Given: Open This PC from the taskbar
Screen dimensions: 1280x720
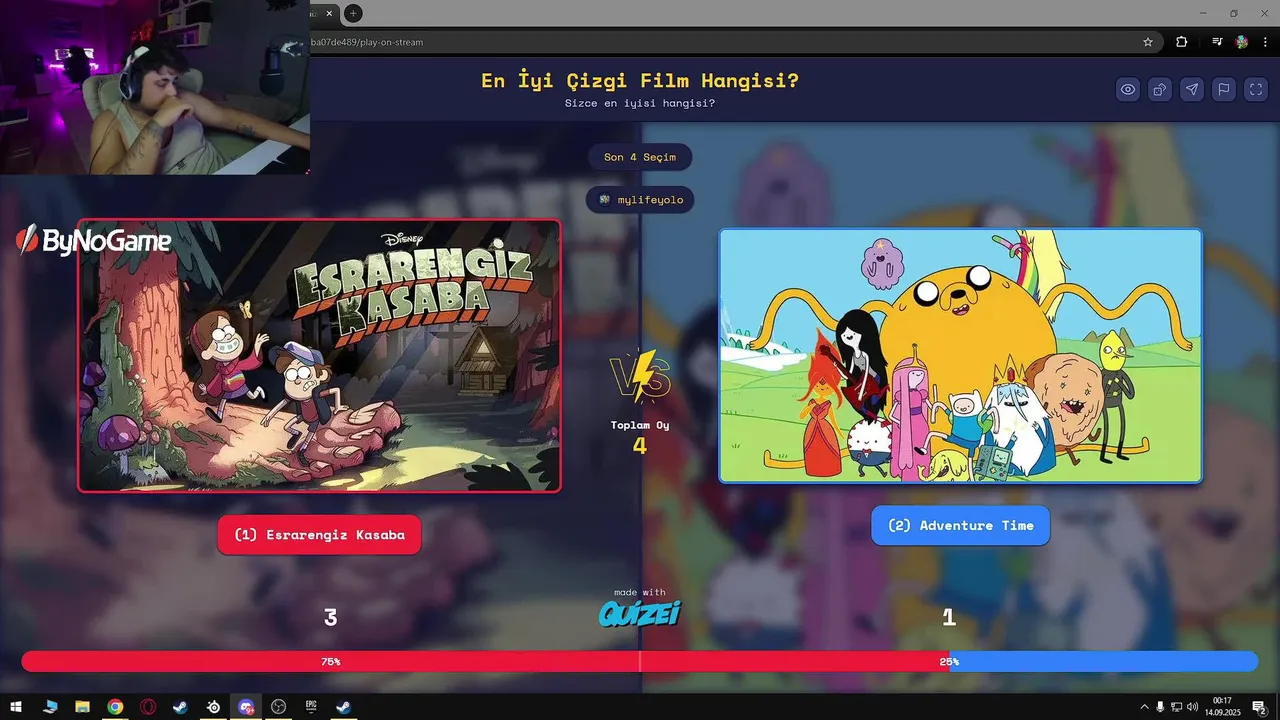Looking at the screenshot, I should [50, 707].
